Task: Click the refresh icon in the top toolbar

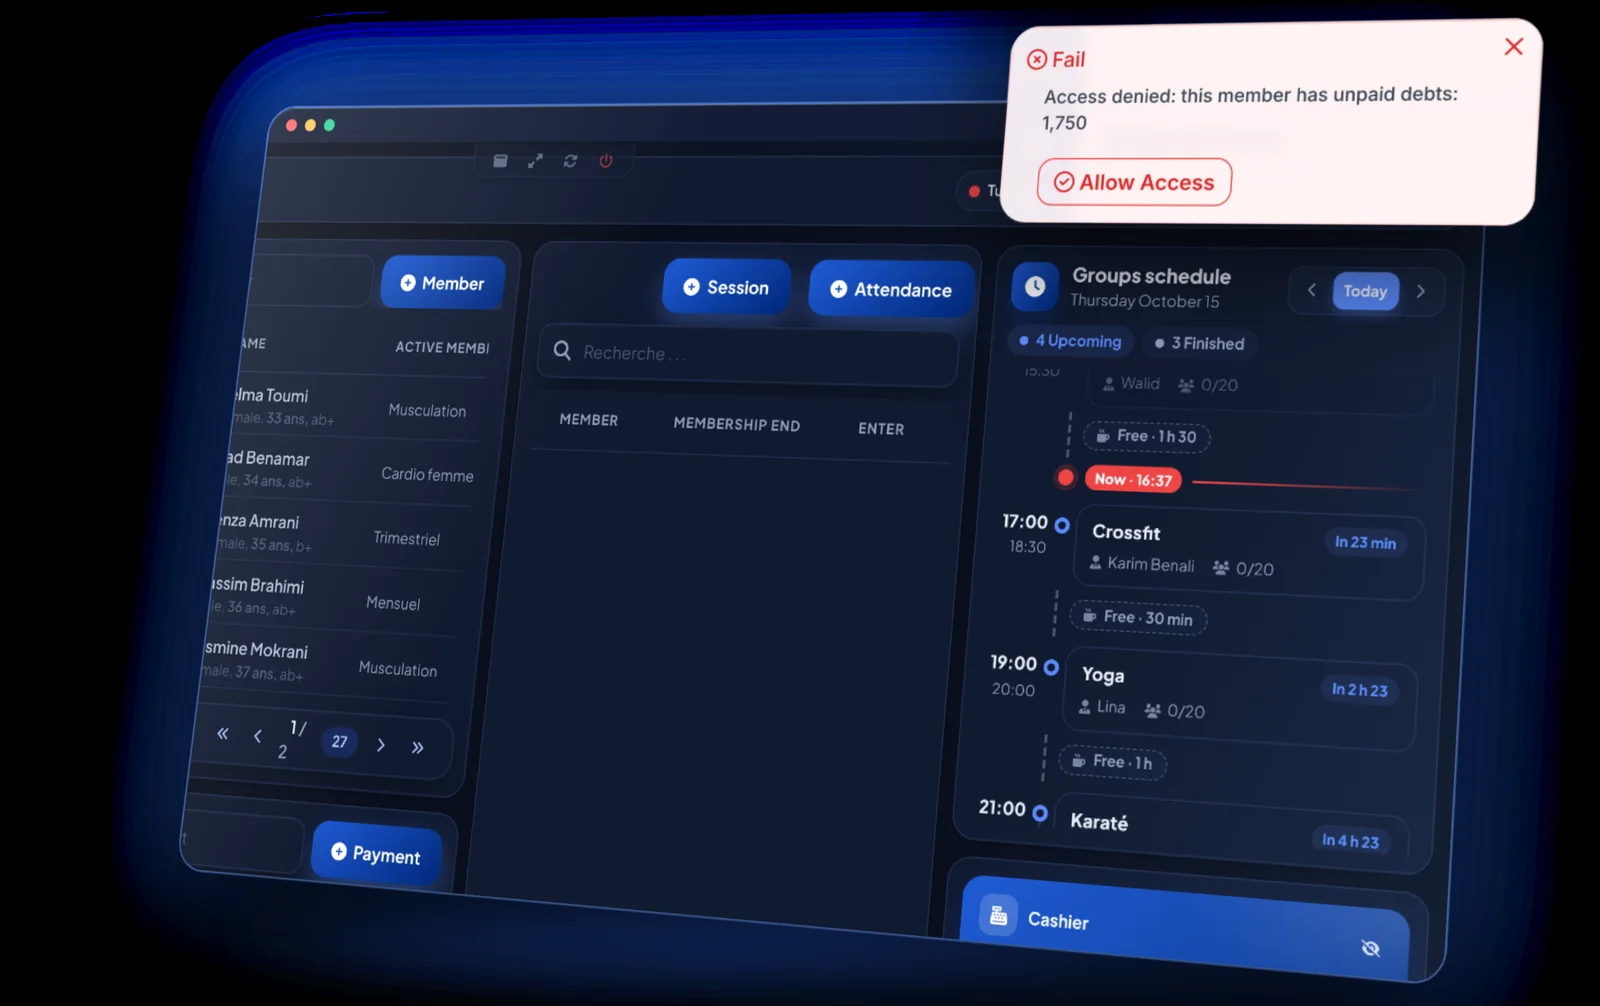Action: pyautogui.click(x=570, y=161)
